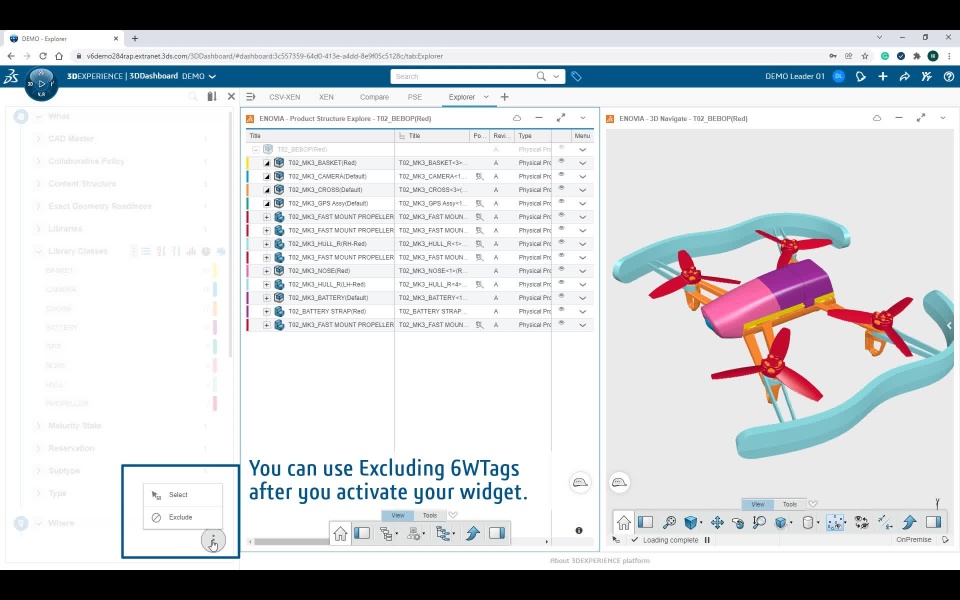Click the Zoom tool with vertical arrow
The height and width of the screenshot is (600, 960).
[759, 522]
